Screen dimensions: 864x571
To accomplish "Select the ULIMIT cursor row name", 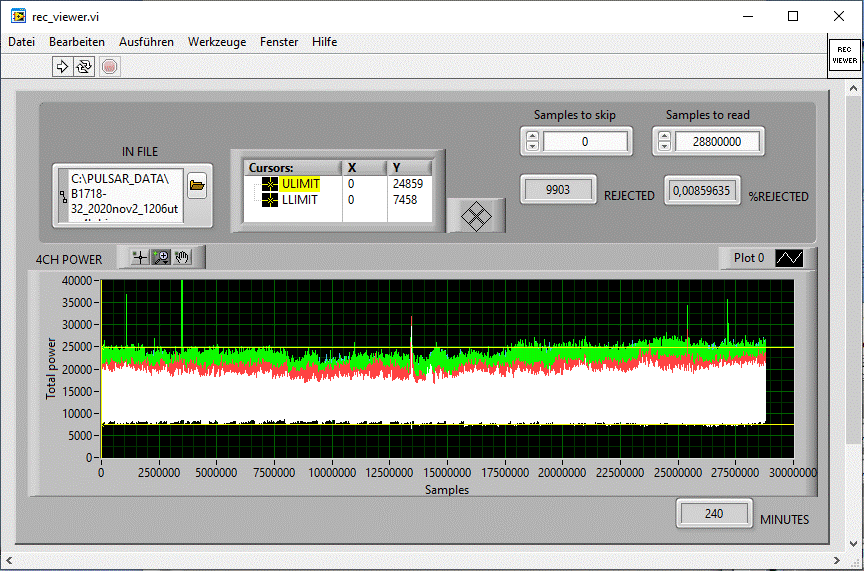I will click(x=300, y=184).
